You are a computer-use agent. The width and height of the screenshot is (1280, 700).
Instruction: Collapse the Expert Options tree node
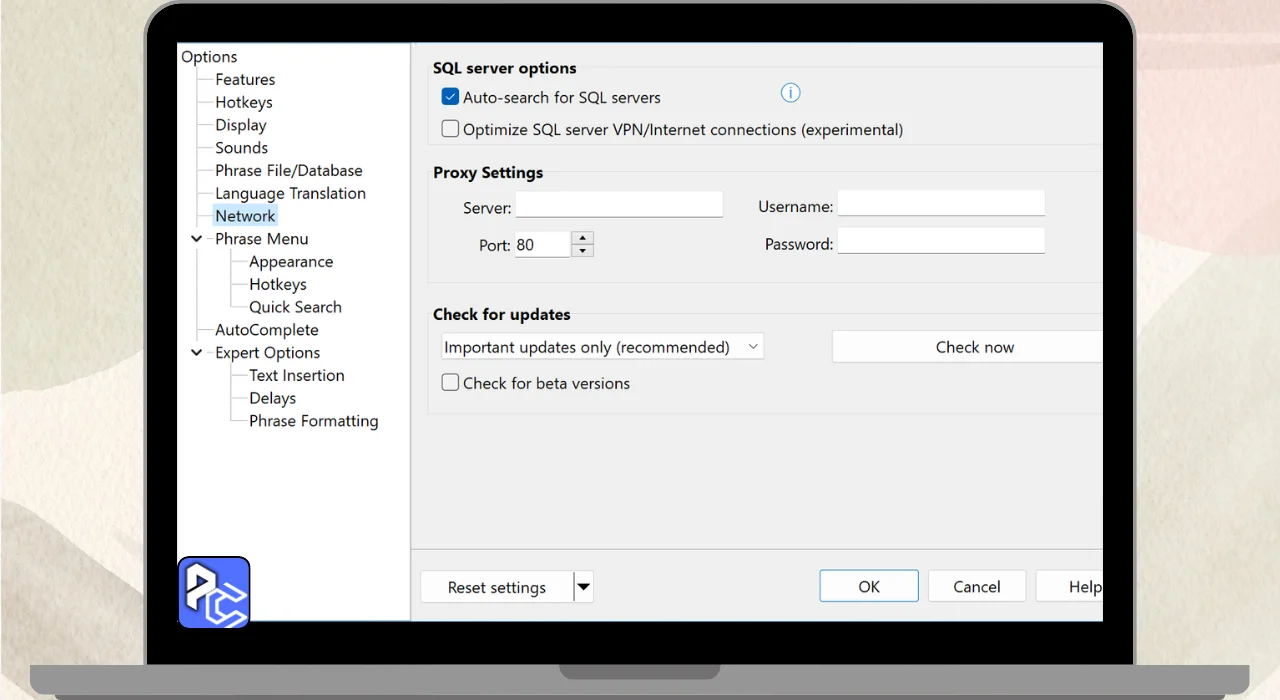pyautogui.click(x=197, y=353)
